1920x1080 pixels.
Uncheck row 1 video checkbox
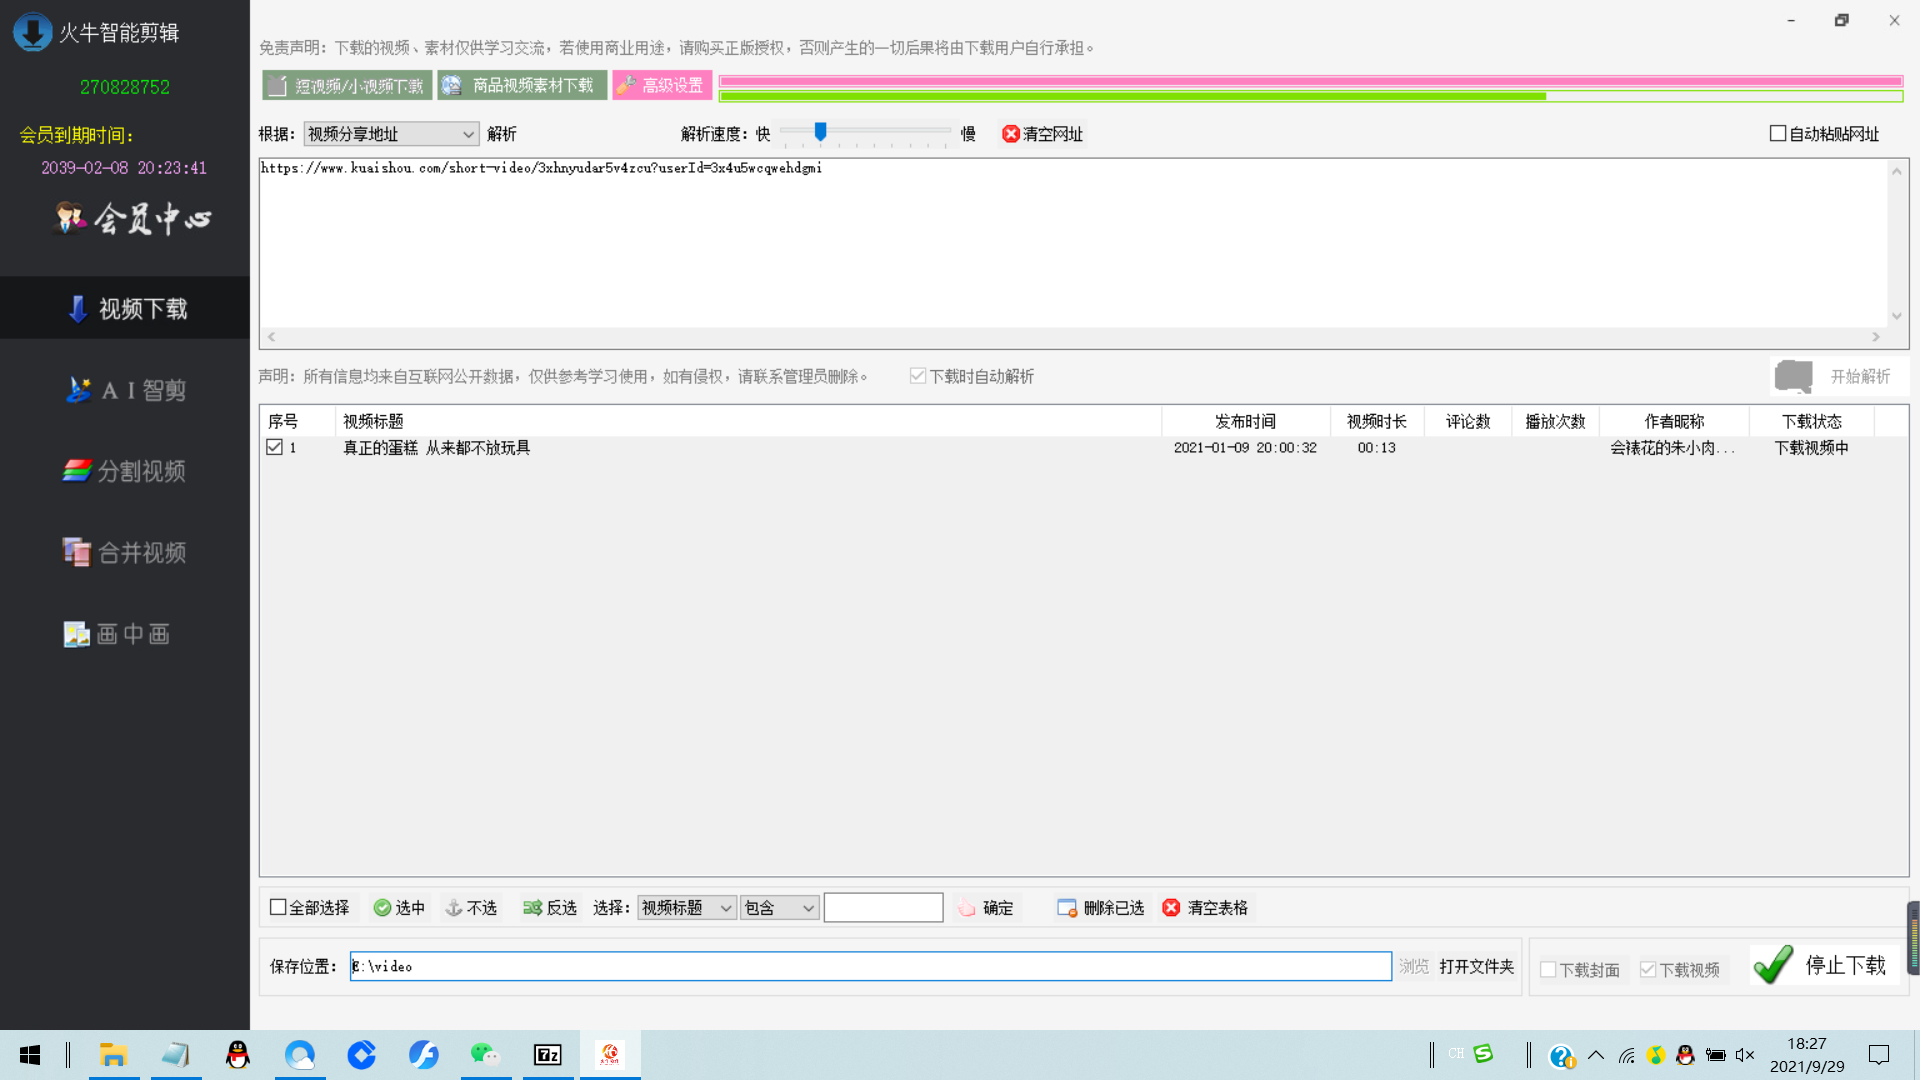coord(274,447)
